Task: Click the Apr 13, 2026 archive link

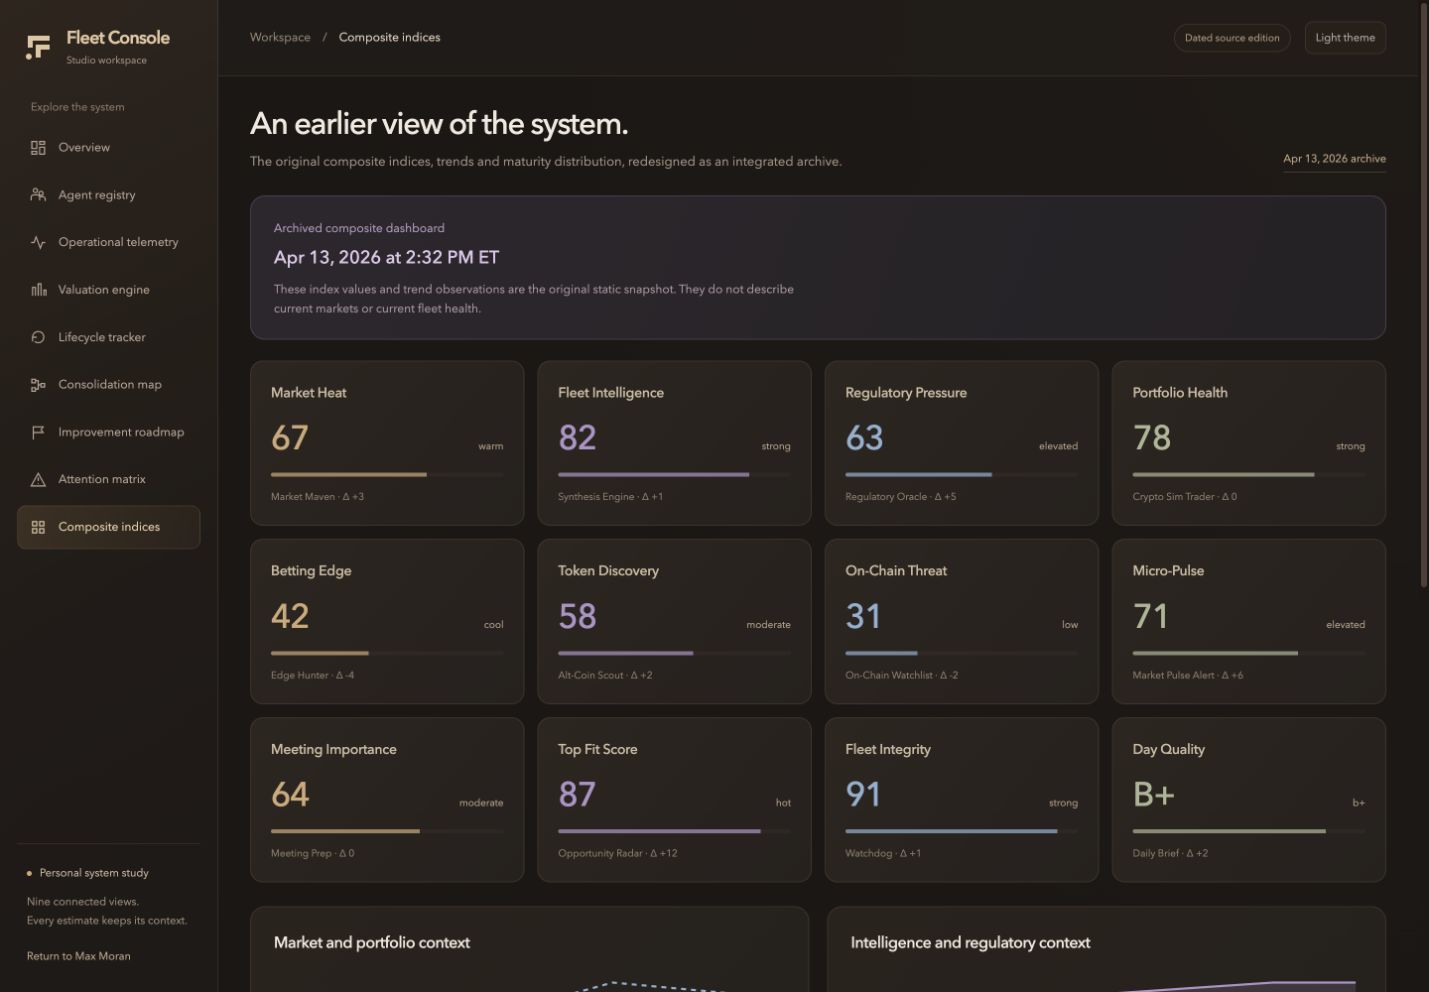Action: pos(1334,159)
